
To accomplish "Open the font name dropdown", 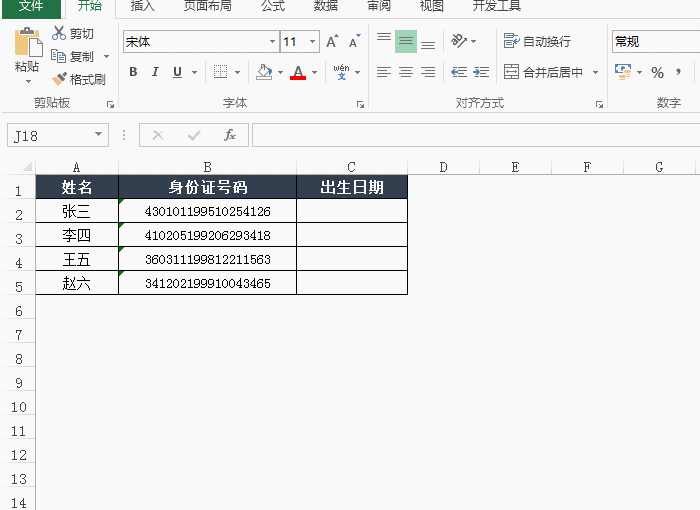I will pyautogui.click(x=272, y=42).
